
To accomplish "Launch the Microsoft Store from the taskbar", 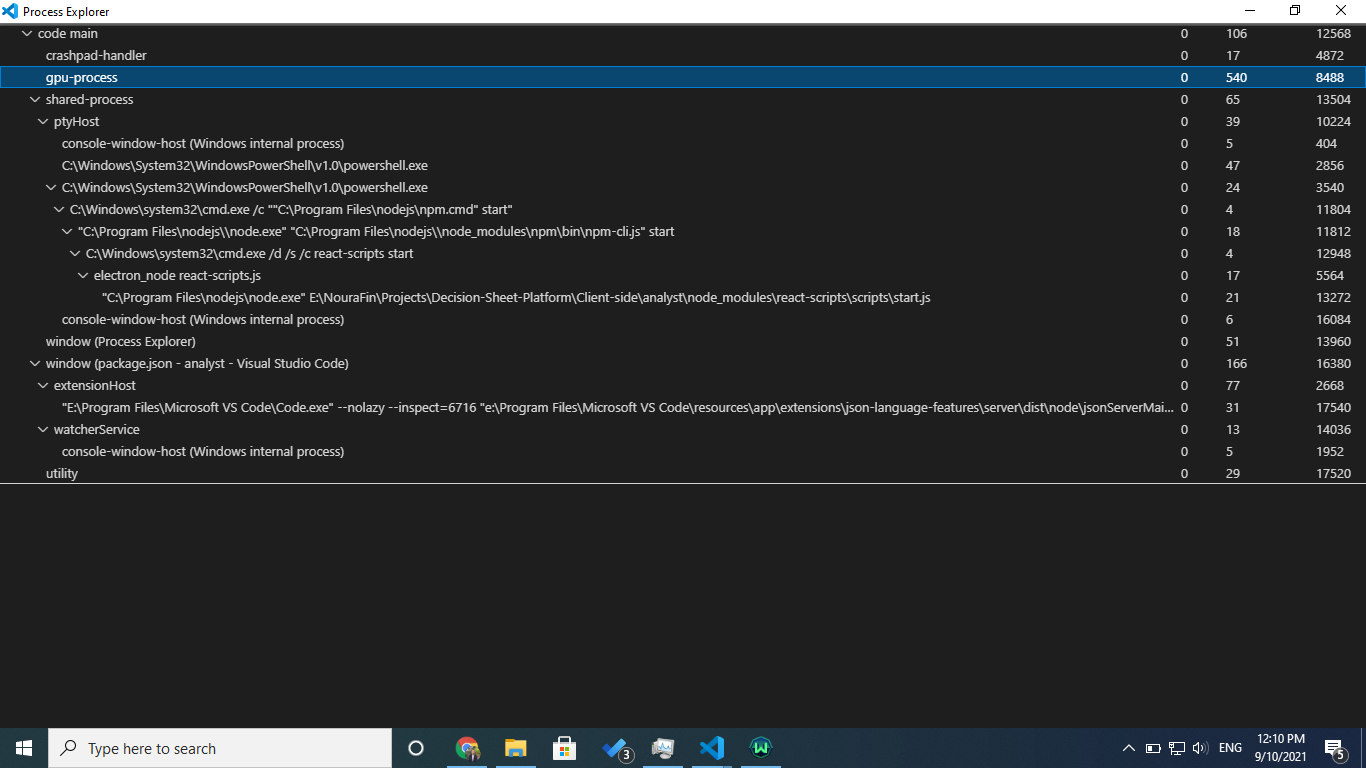I will click(564, 748).
